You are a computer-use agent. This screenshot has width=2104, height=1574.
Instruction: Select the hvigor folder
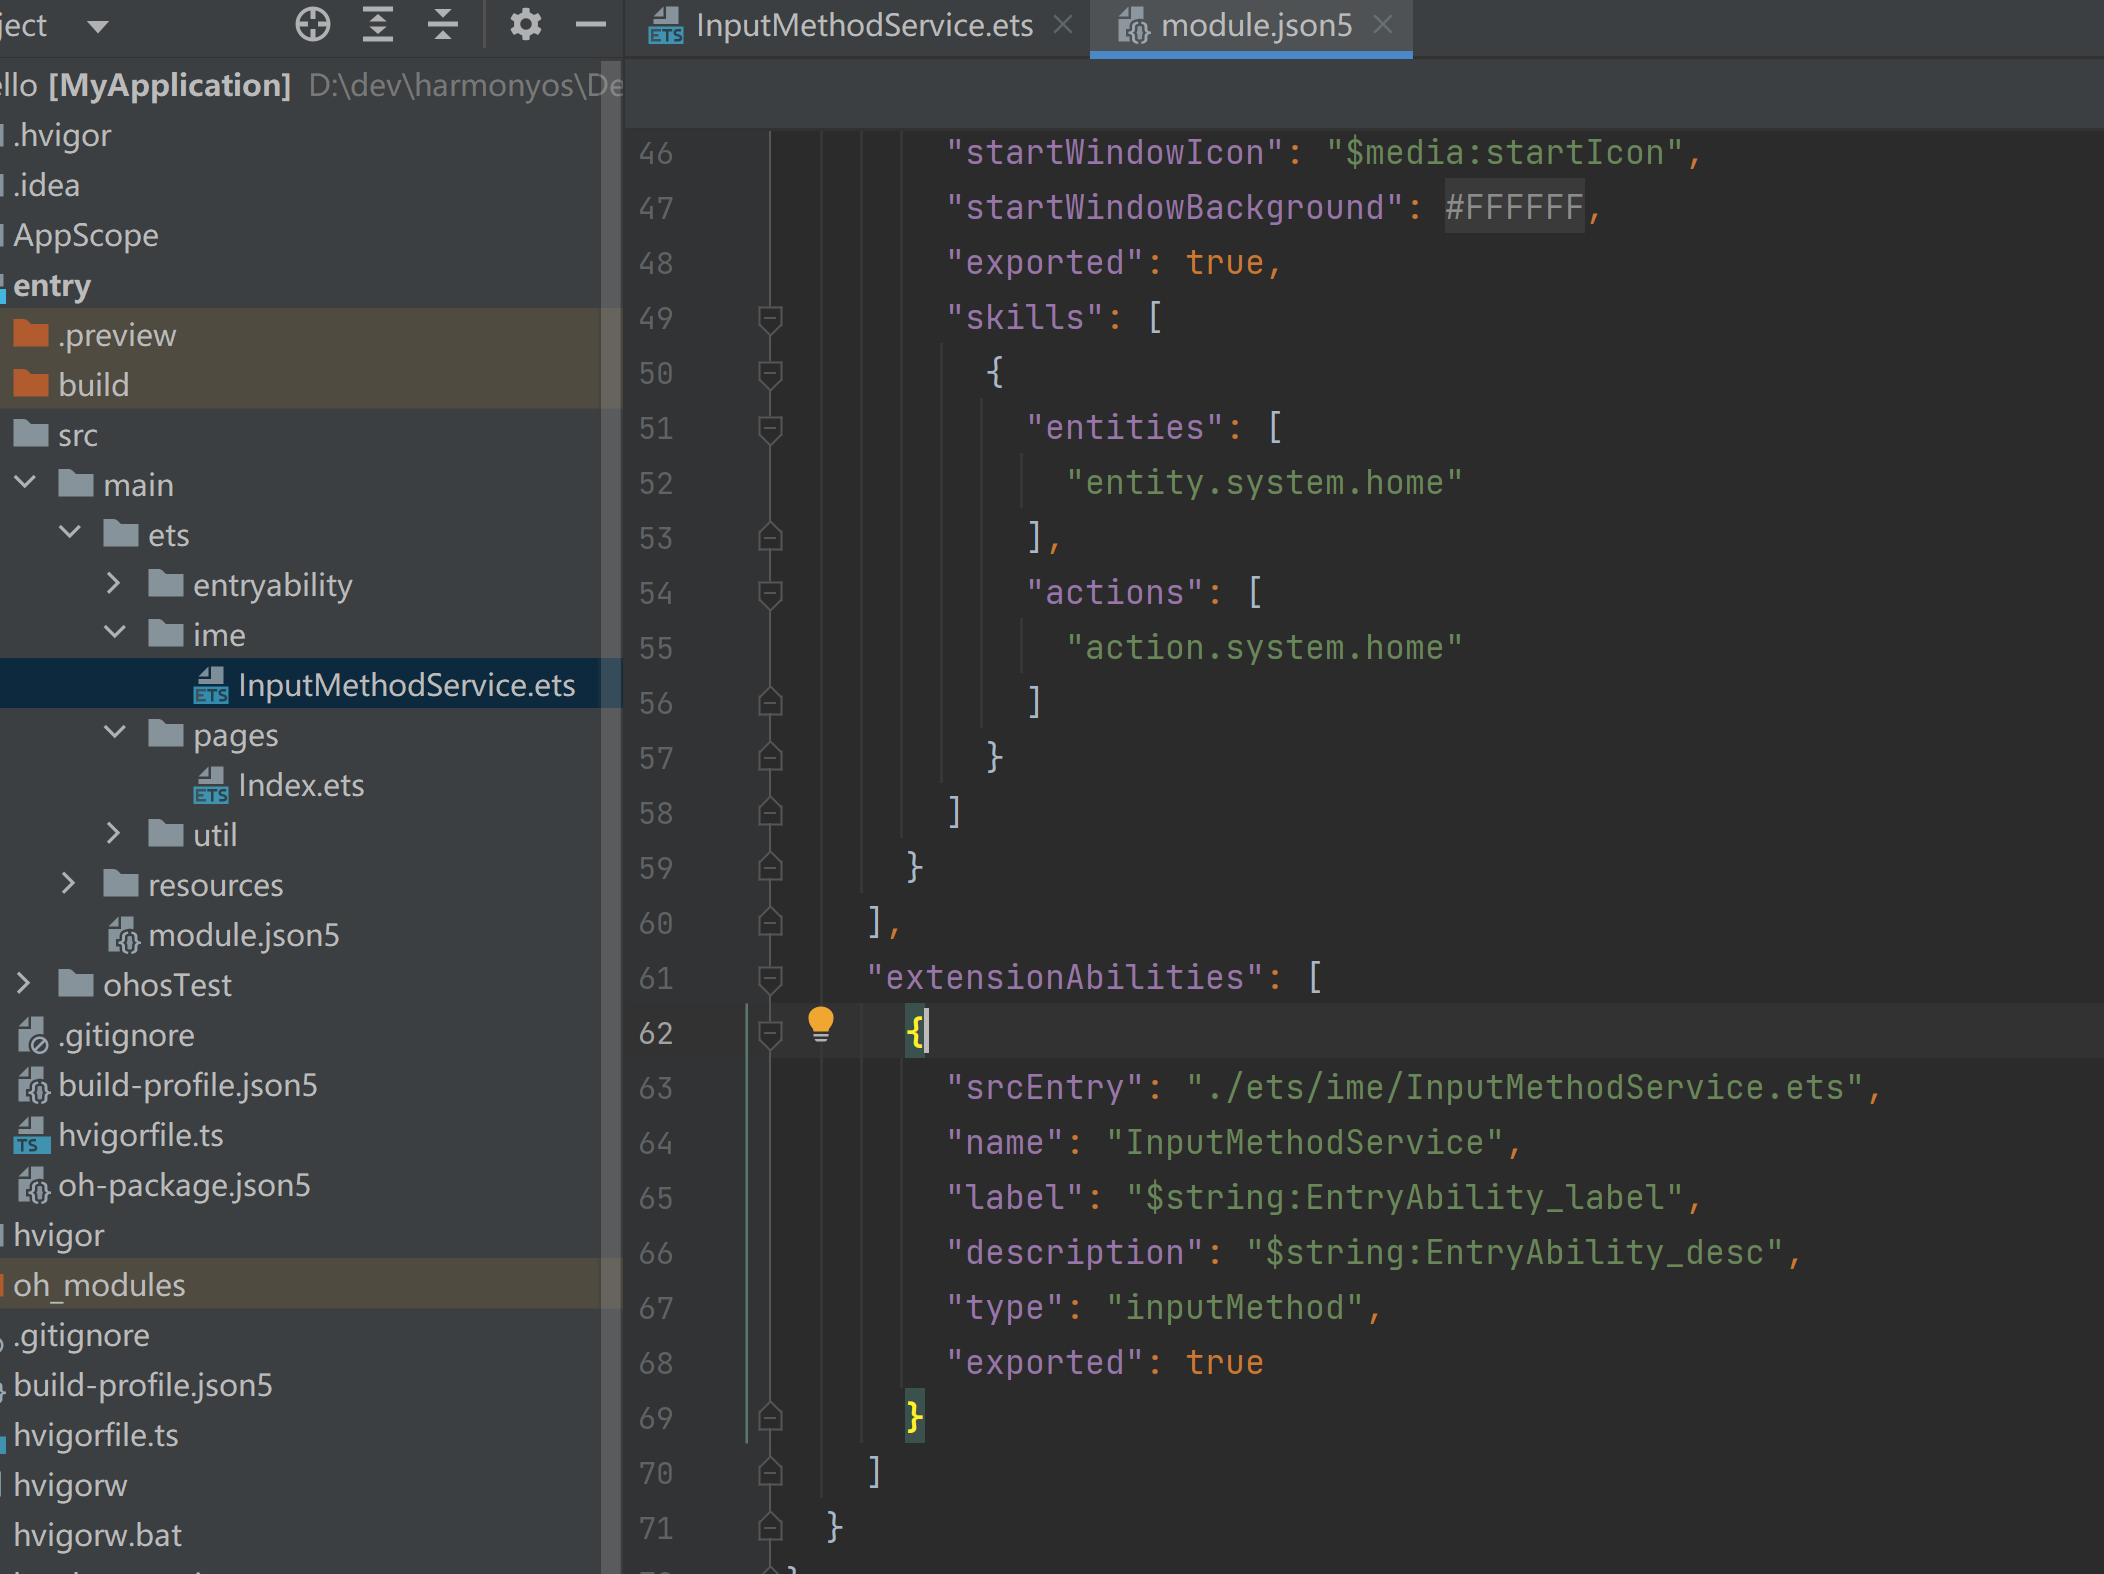pos(59,1234)
